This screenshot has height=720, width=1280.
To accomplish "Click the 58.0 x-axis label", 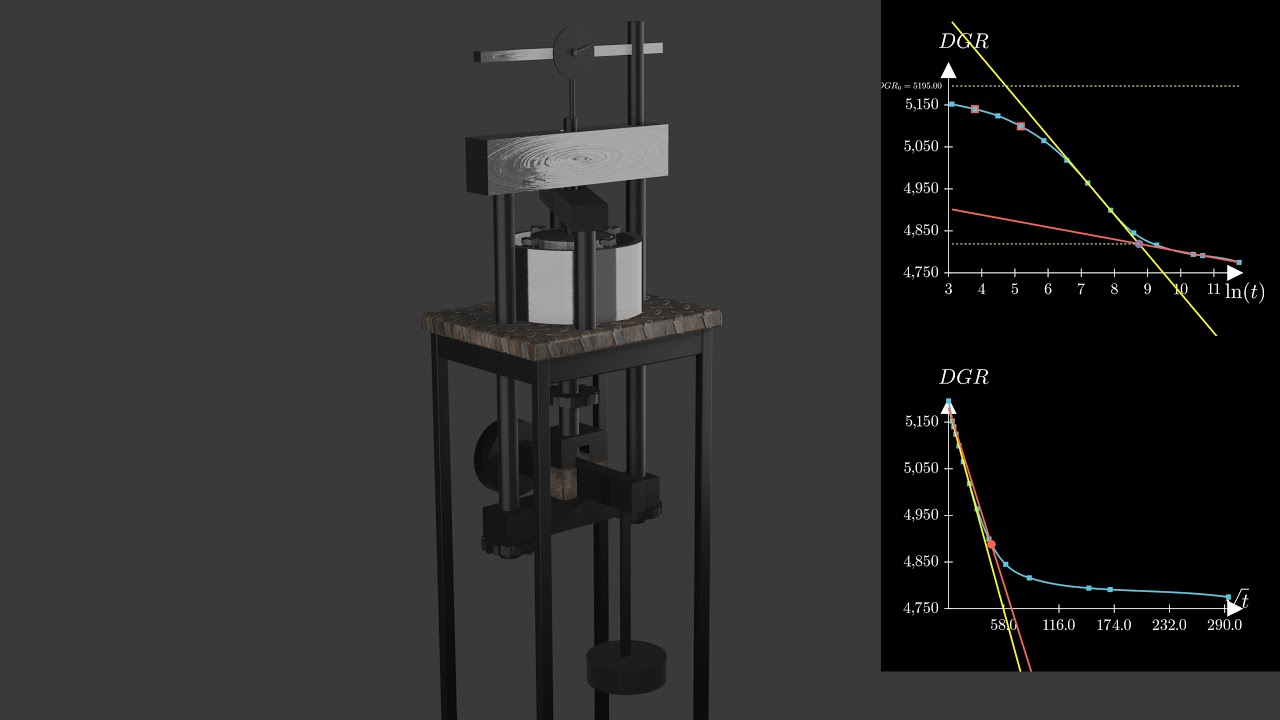I will click(1004, 625).
